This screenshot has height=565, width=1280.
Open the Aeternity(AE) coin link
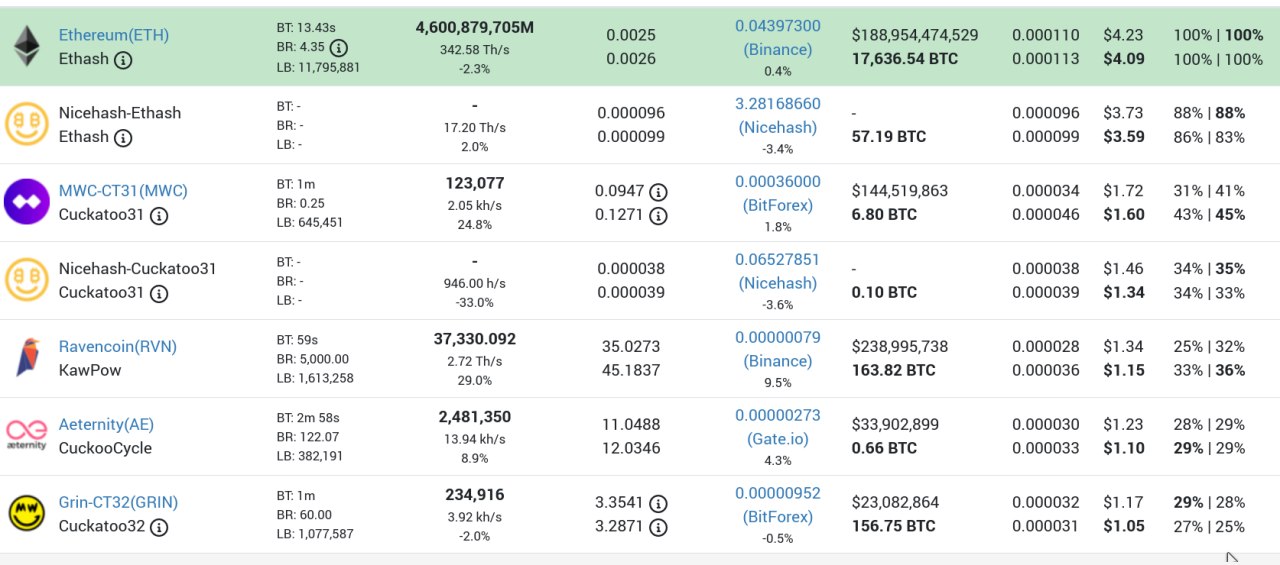[106, 425]
